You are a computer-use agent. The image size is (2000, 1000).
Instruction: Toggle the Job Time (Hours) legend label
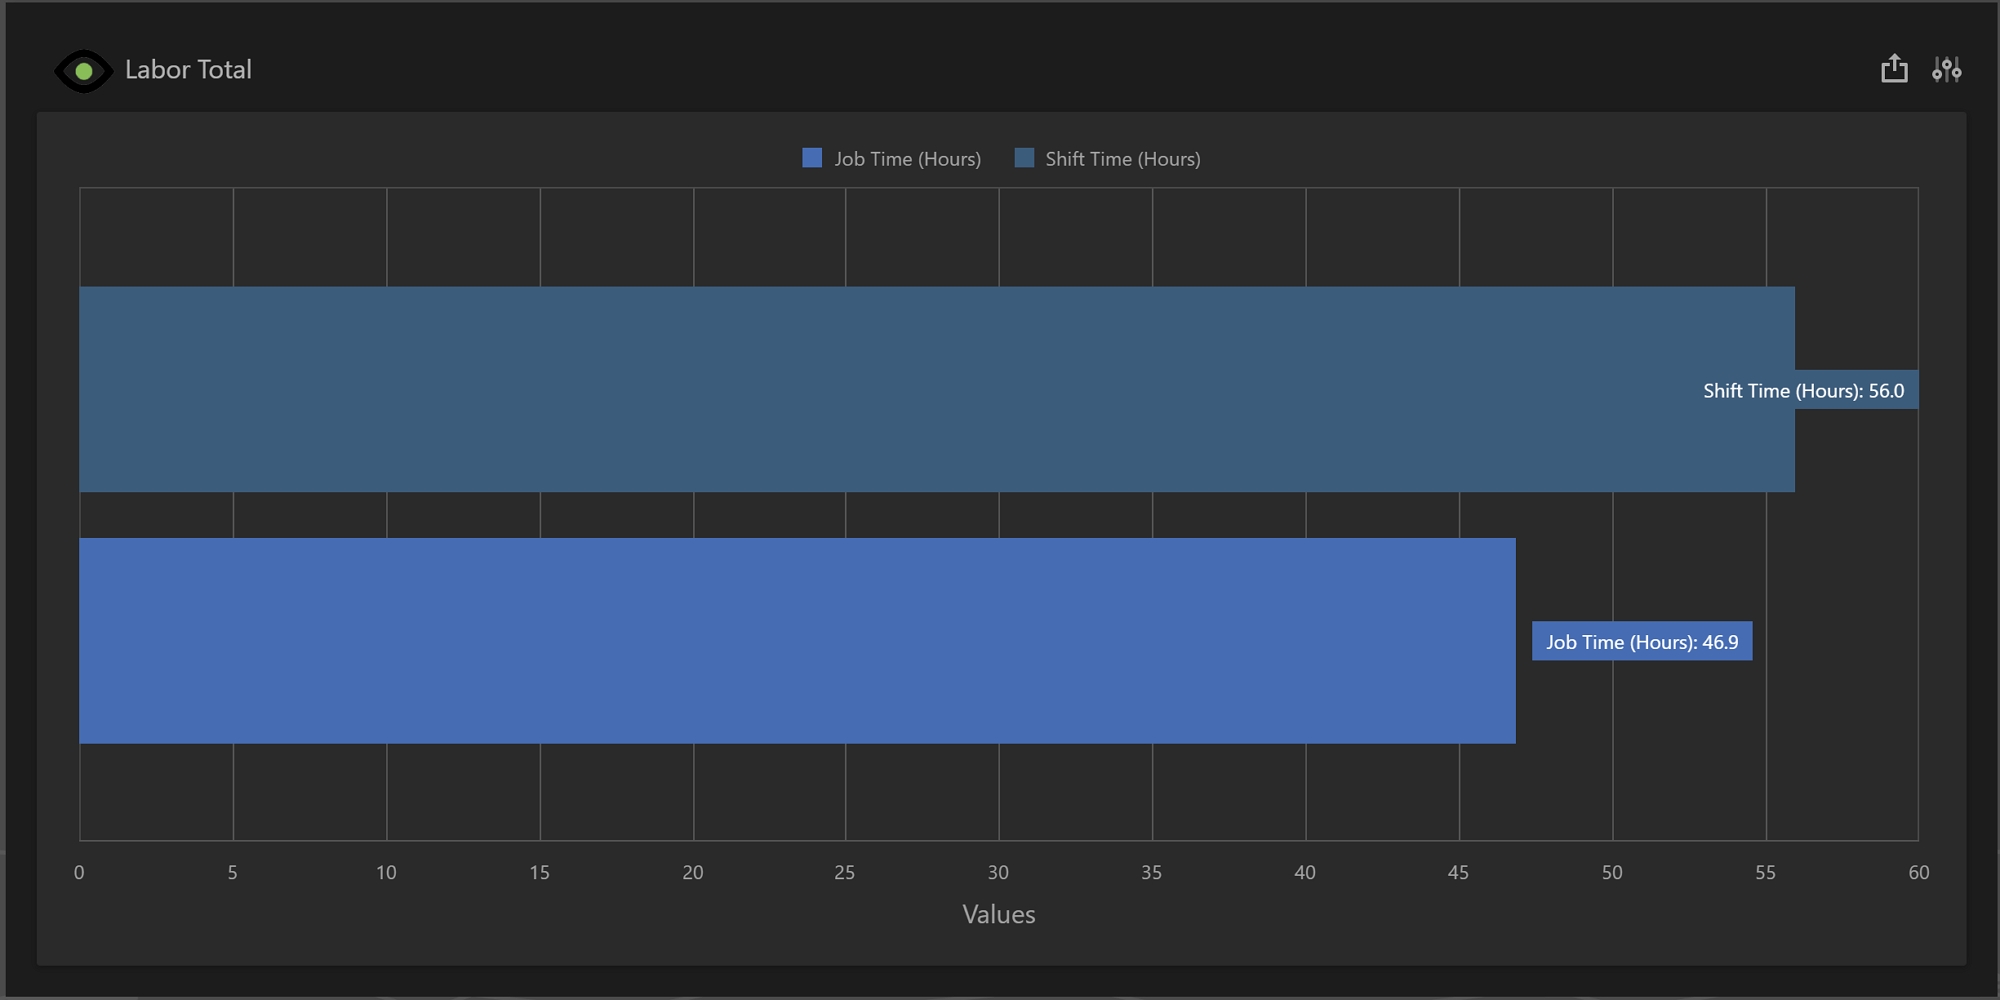[907, 159]
